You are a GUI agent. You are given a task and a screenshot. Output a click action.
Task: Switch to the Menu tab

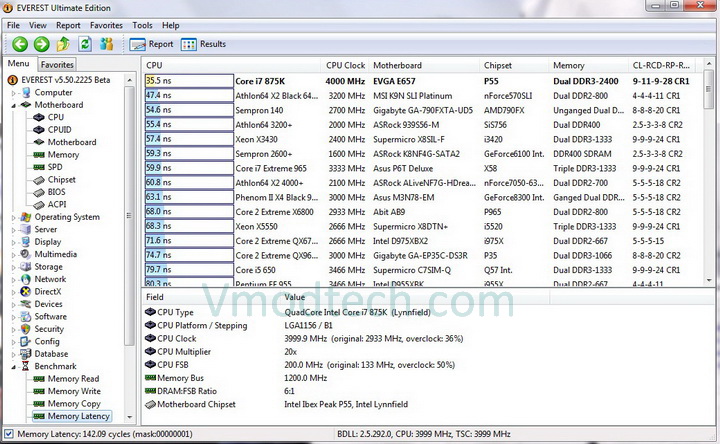pos(18,64)
